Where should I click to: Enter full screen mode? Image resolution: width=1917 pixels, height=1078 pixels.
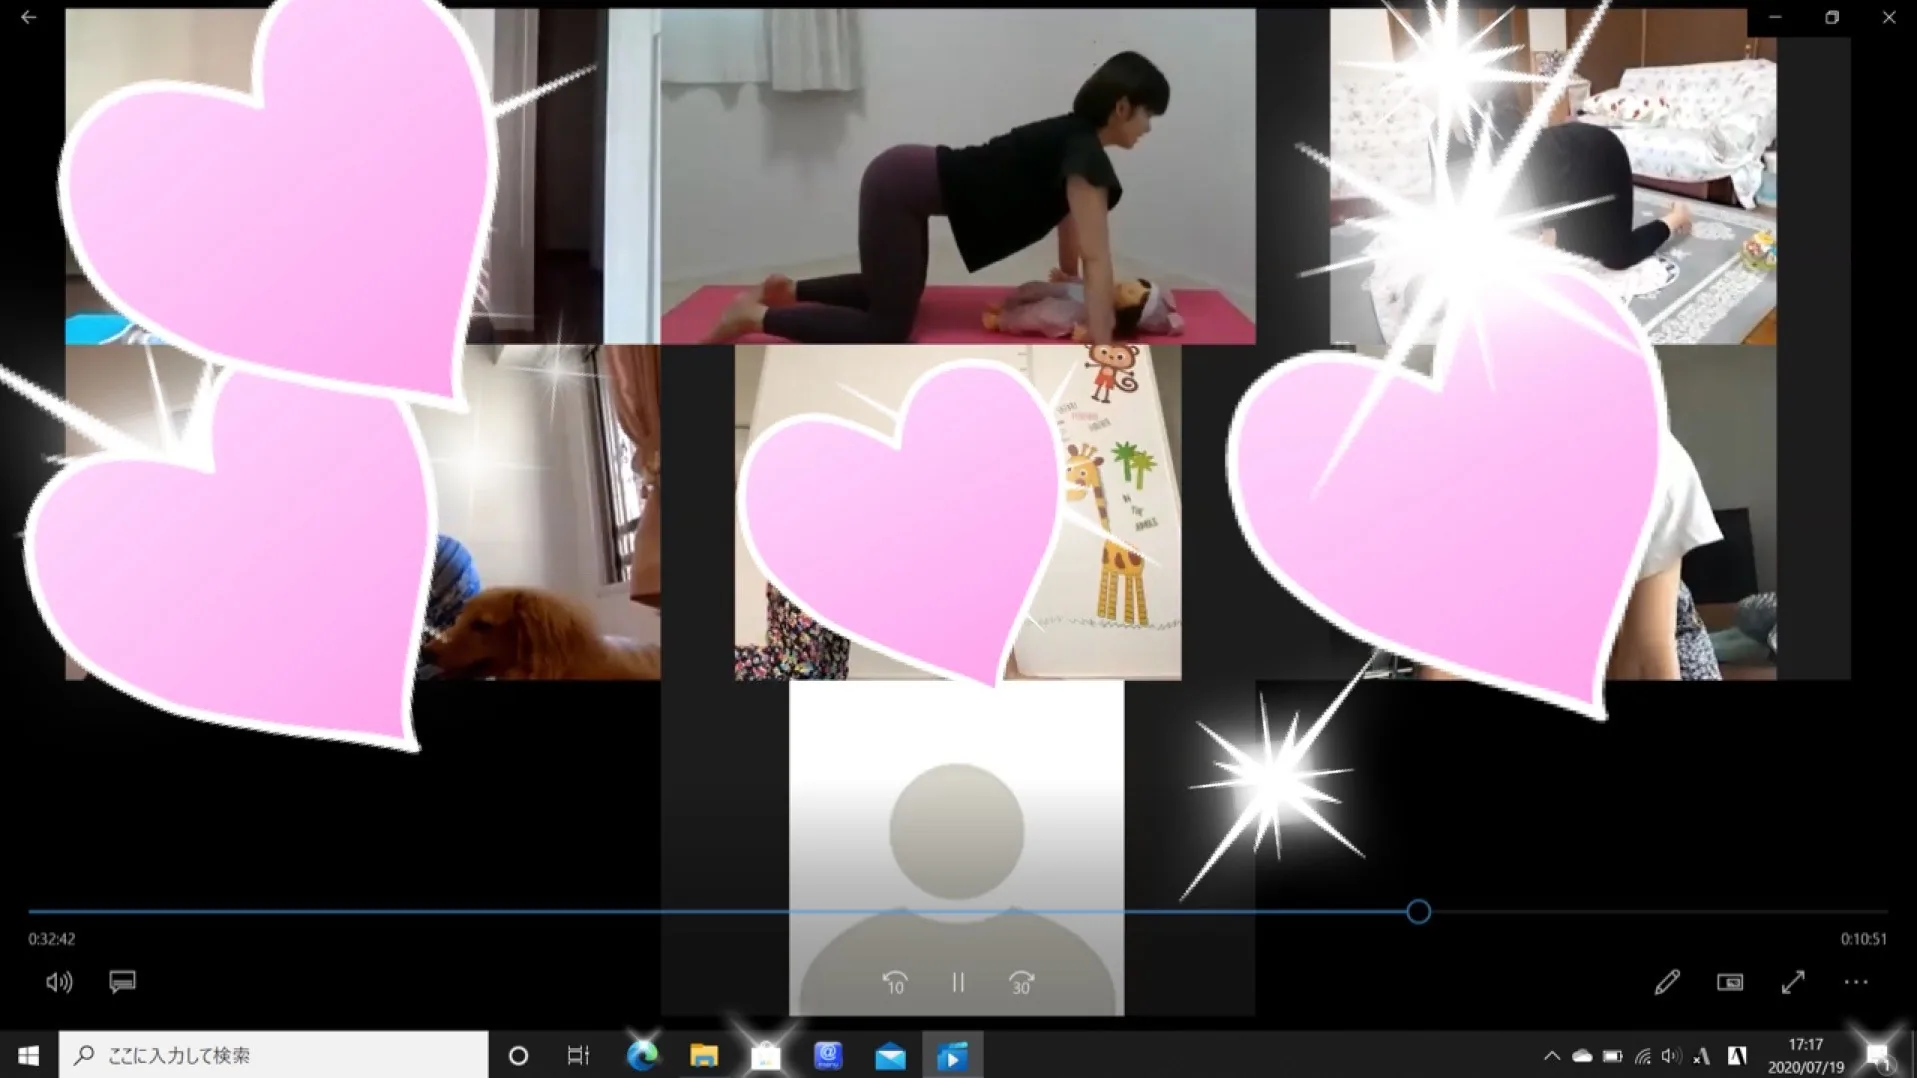1793,982
